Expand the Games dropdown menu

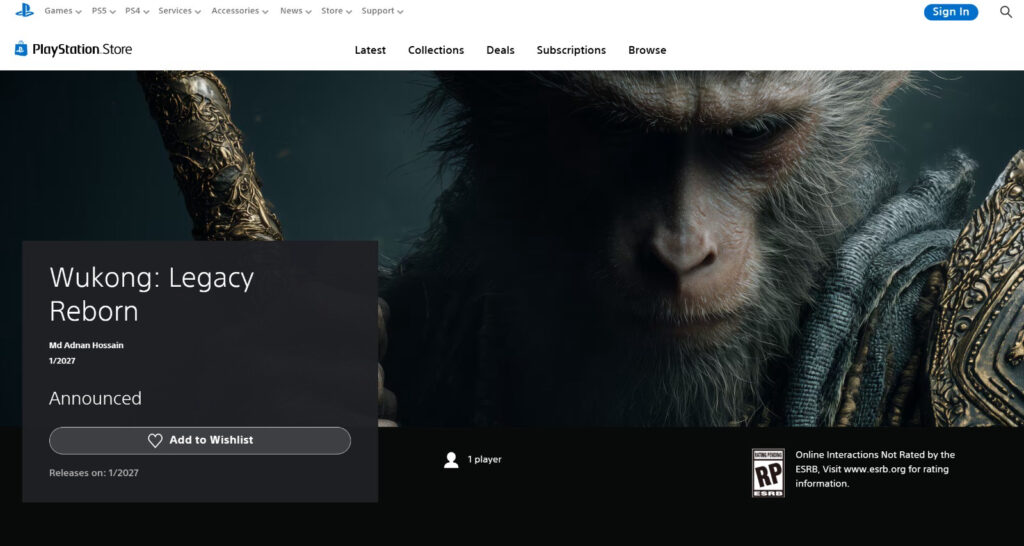click(63, 11)
